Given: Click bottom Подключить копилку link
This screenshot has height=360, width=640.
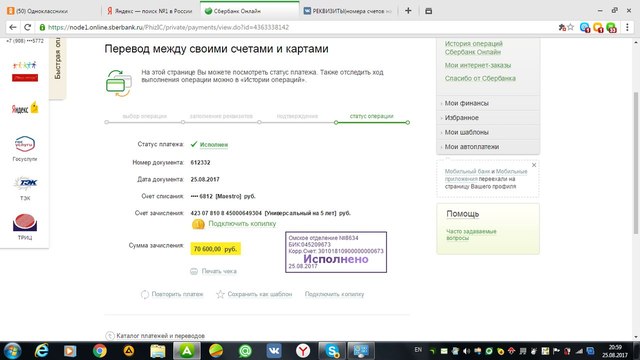Looking at the screenshot, I should [334, 294].
